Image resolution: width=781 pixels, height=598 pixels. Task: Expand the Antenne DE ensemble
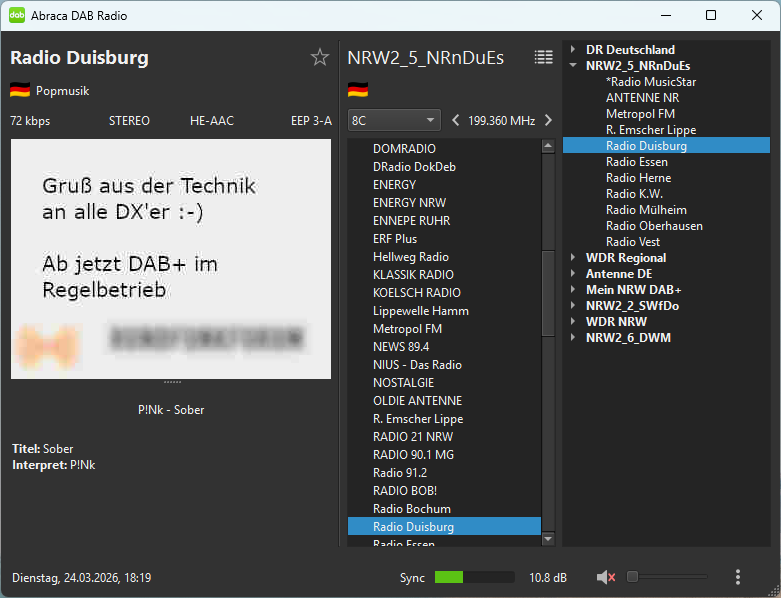click(x=573, y=274)
